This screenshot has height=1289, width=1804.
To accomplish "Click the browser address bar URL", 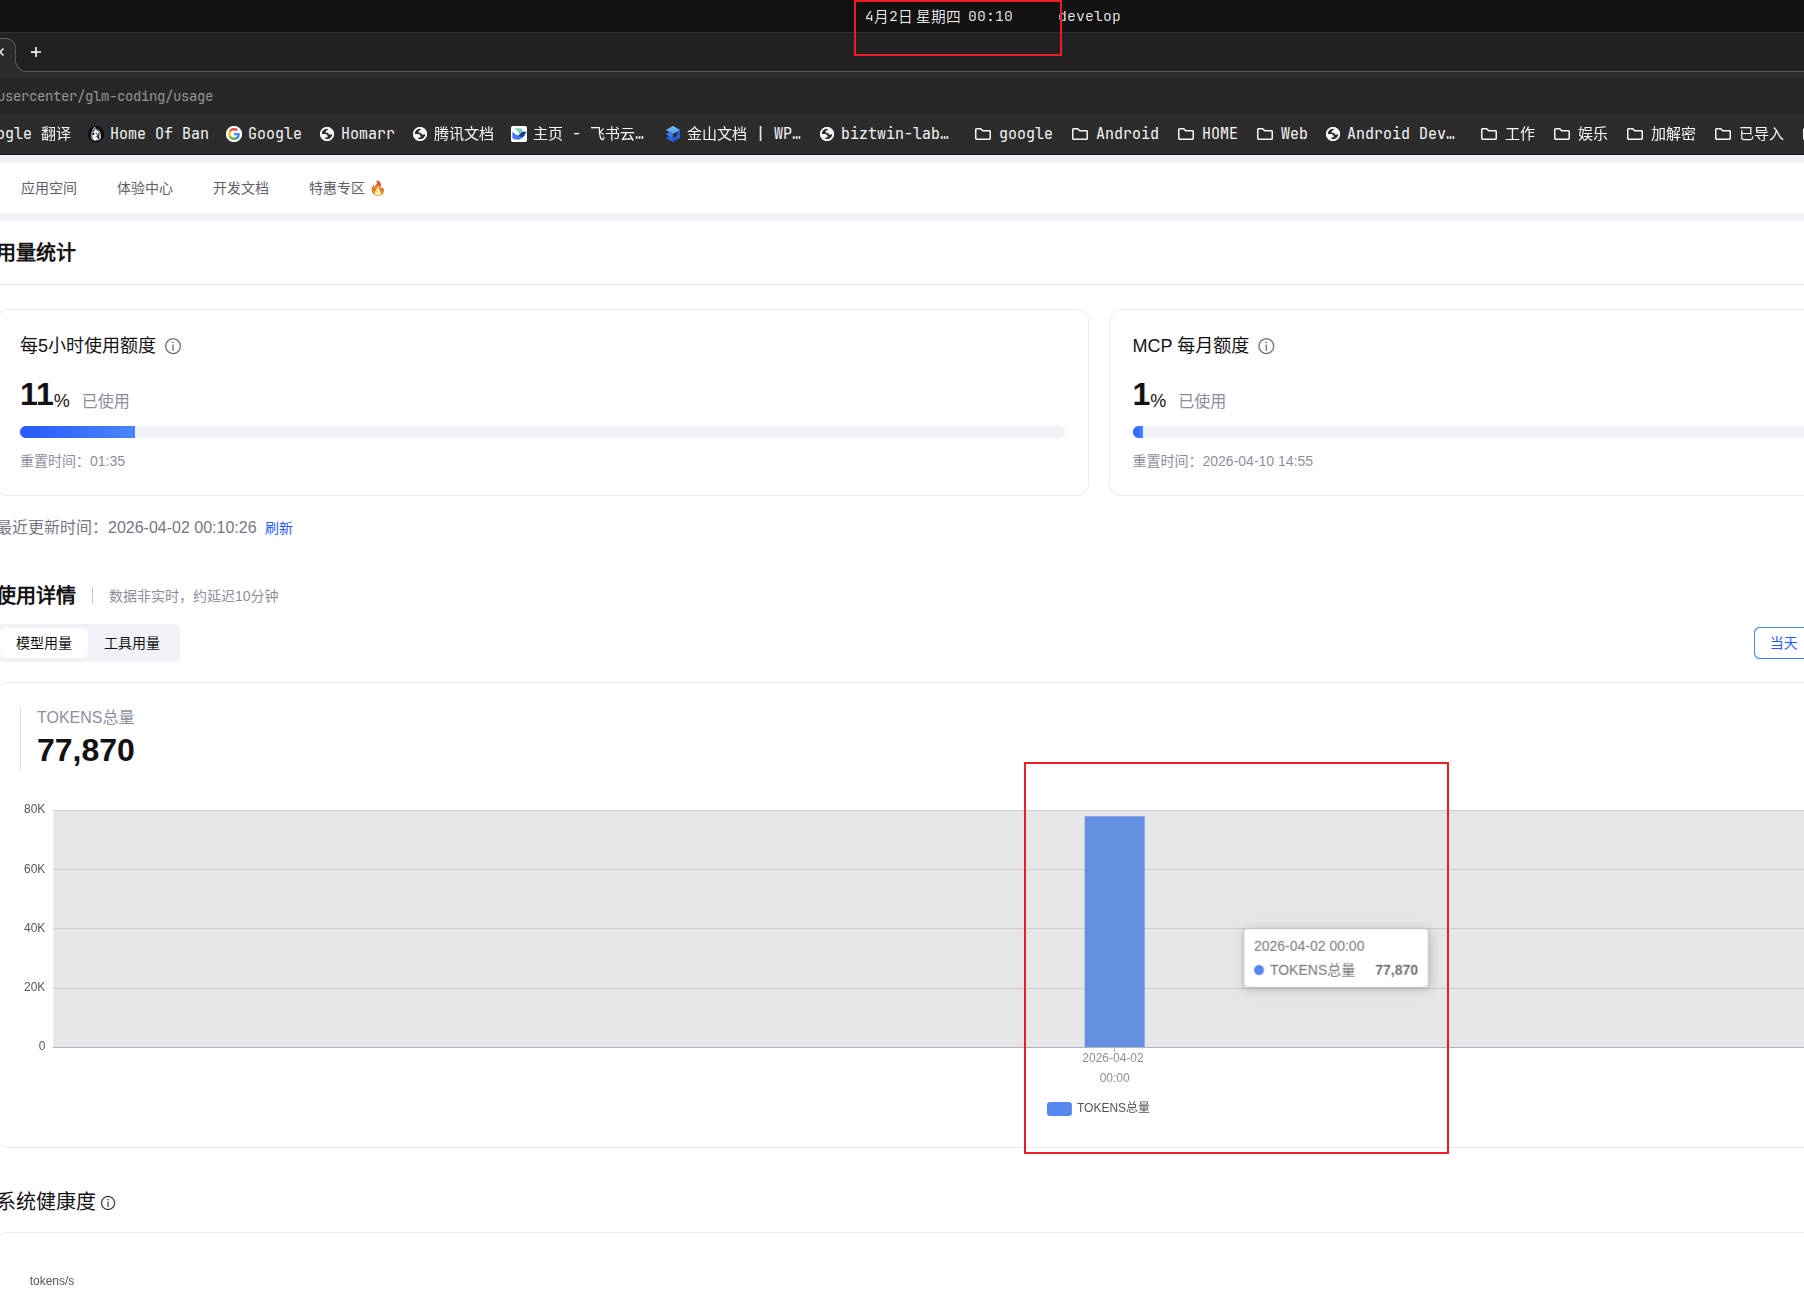I will point(106,96).
